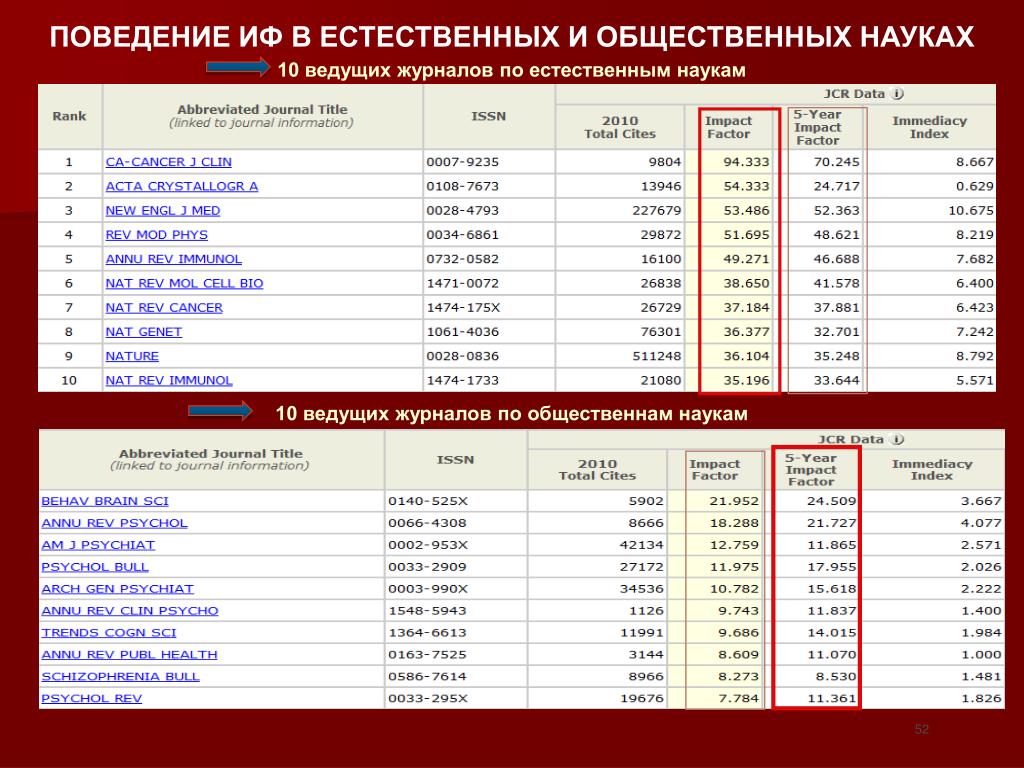Open NAT REV IMMUNOL journal link

169,380
